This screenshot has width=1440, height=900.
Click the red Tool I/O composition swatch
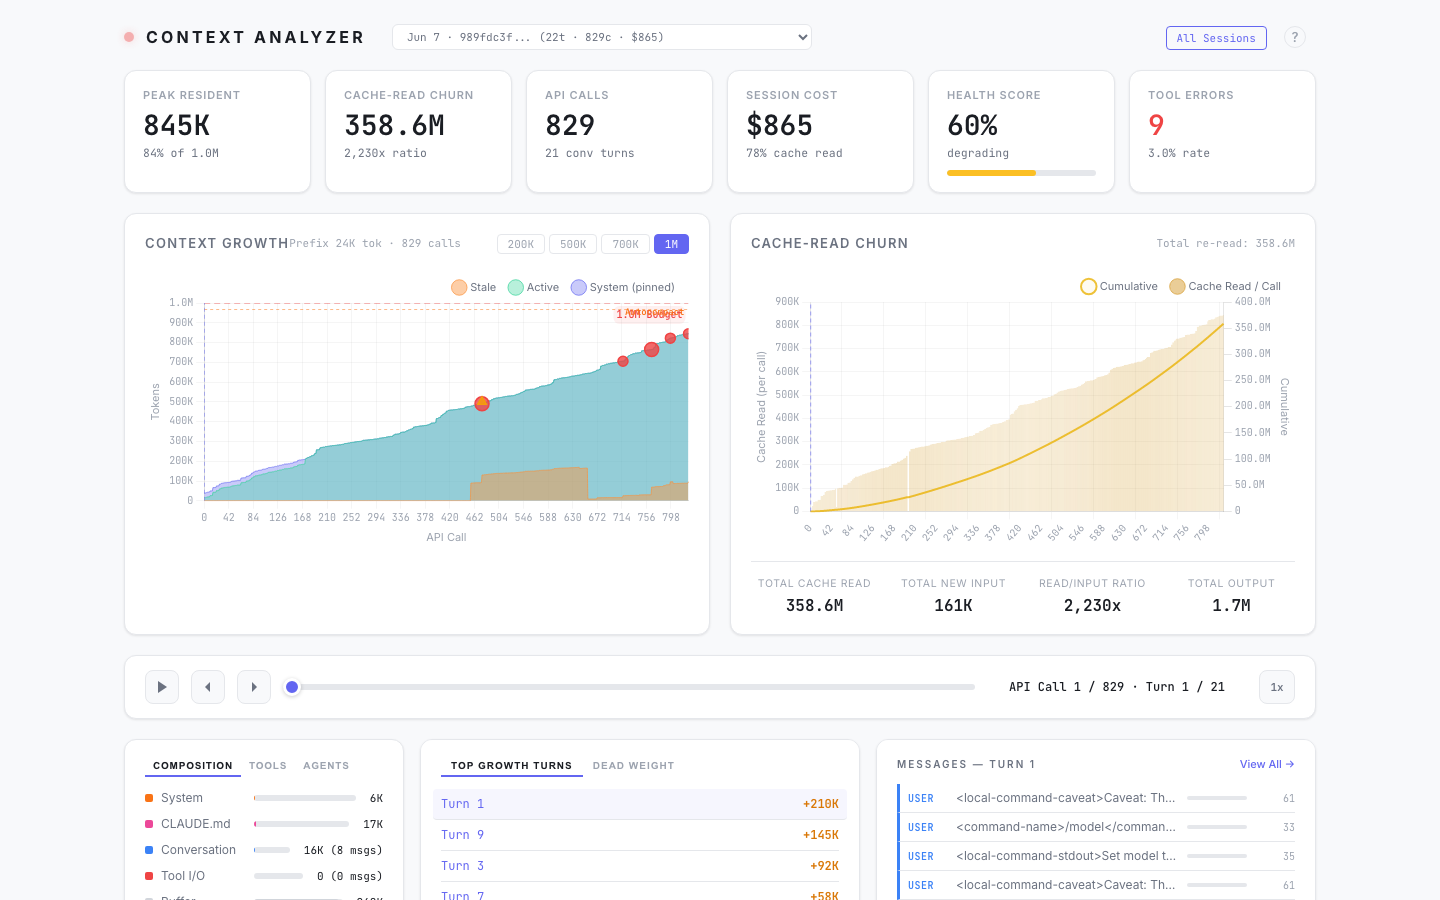tap(149, 876)
